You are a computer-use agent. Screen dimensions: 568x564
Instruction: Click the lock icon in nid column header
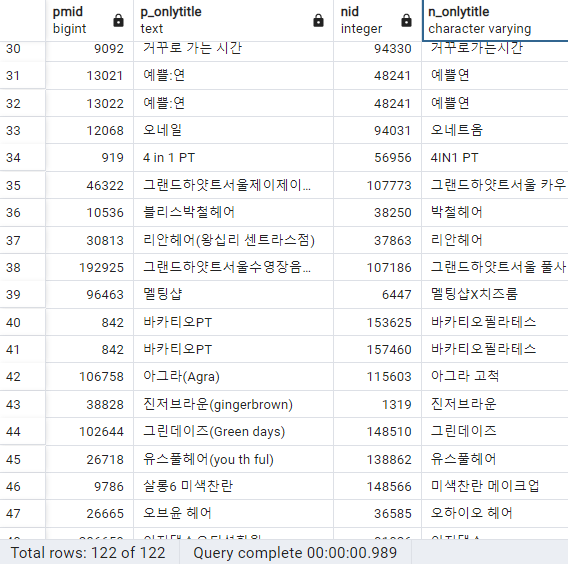[x=406, y=21]
